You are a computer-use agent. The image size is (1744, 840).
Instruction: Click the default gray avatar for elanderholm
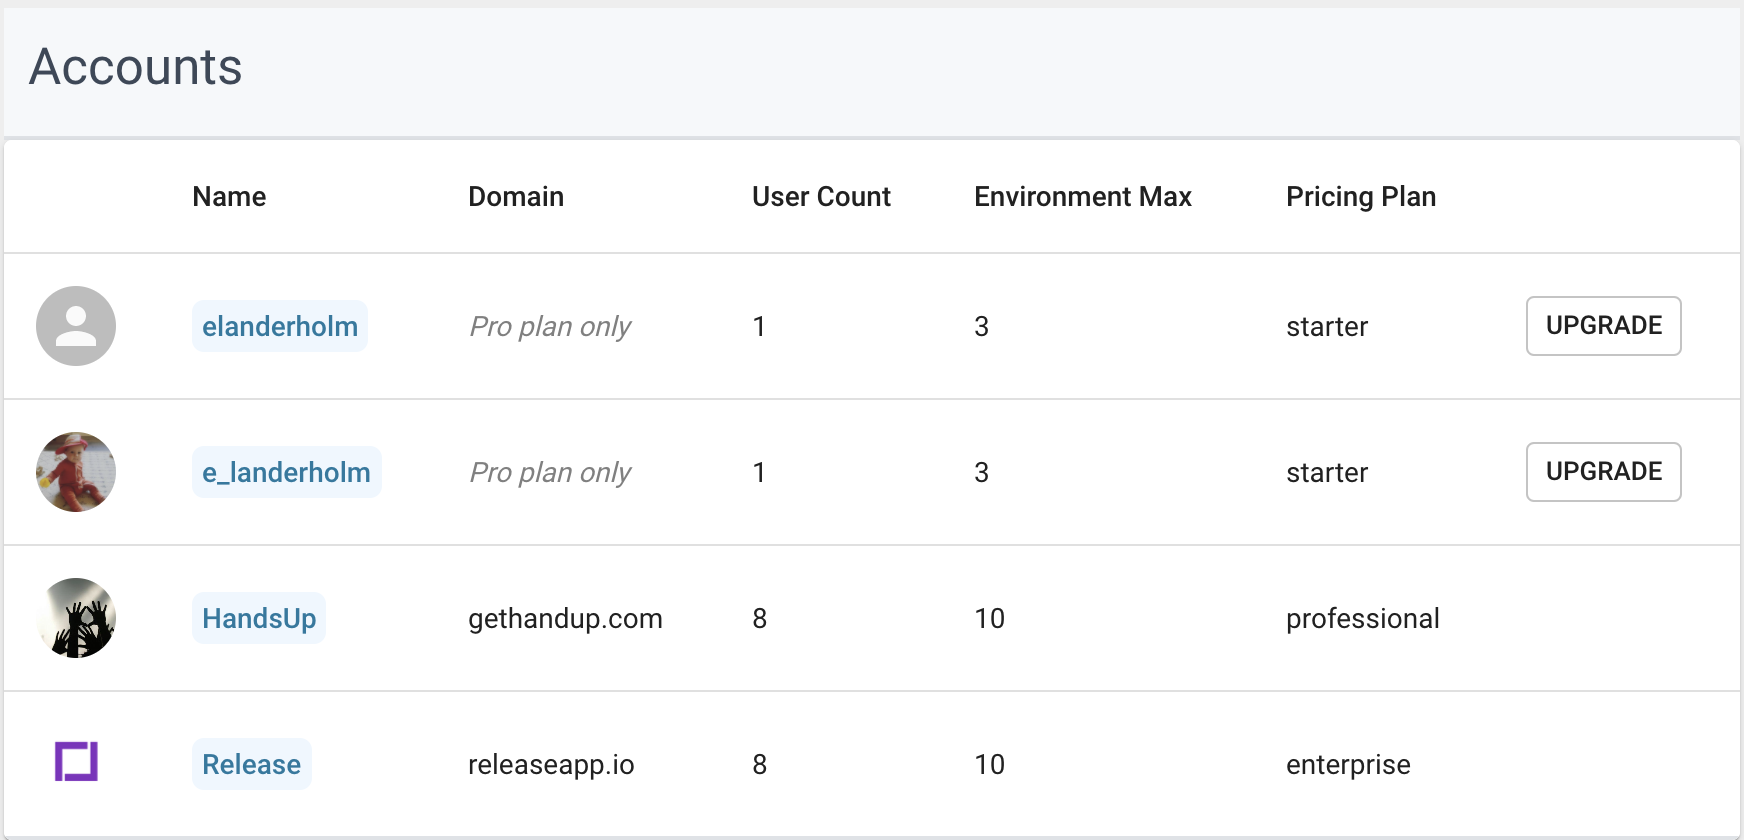point(76,326)
